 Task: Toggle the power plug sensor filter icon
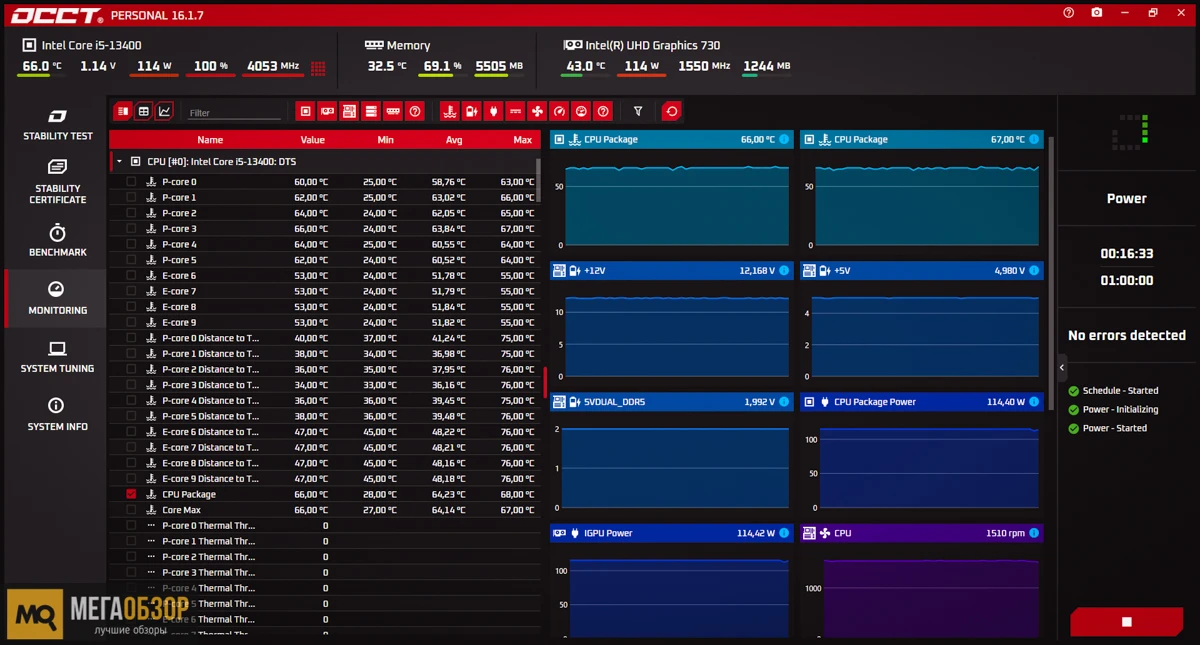(x=494, y=111)
